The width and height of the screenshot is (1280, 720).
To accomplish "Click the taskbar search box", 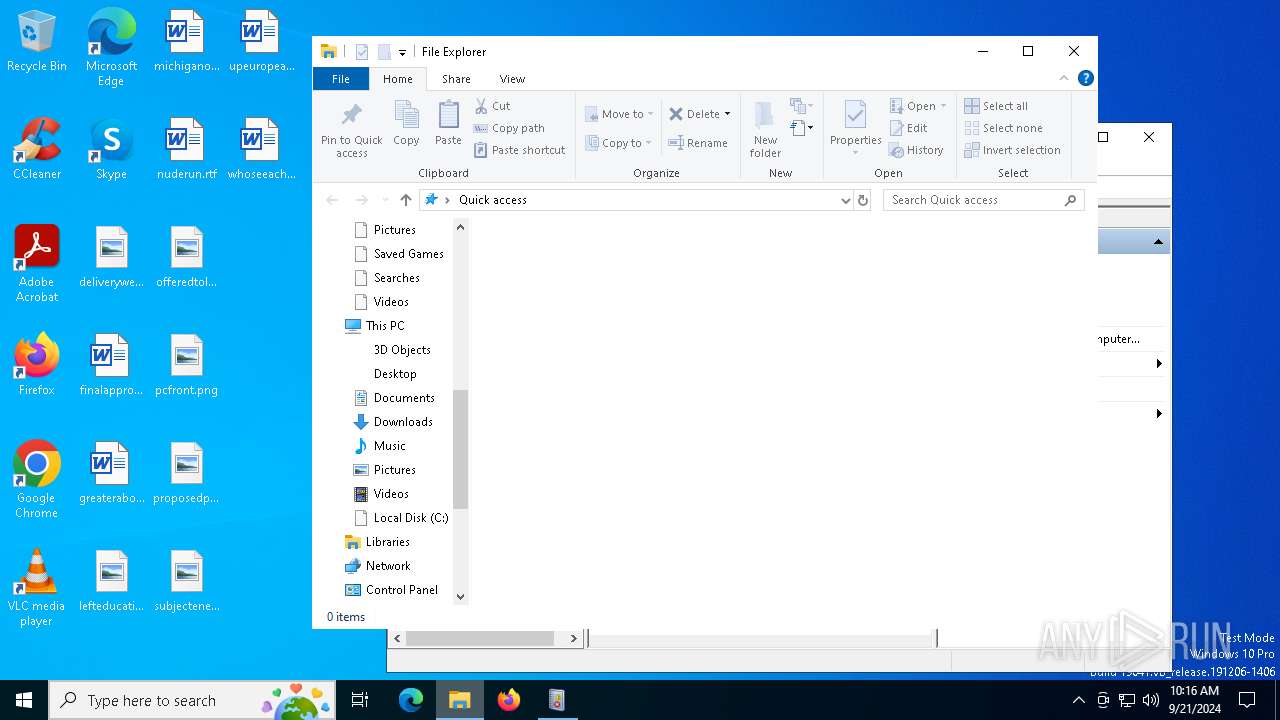I will [192, 700].
